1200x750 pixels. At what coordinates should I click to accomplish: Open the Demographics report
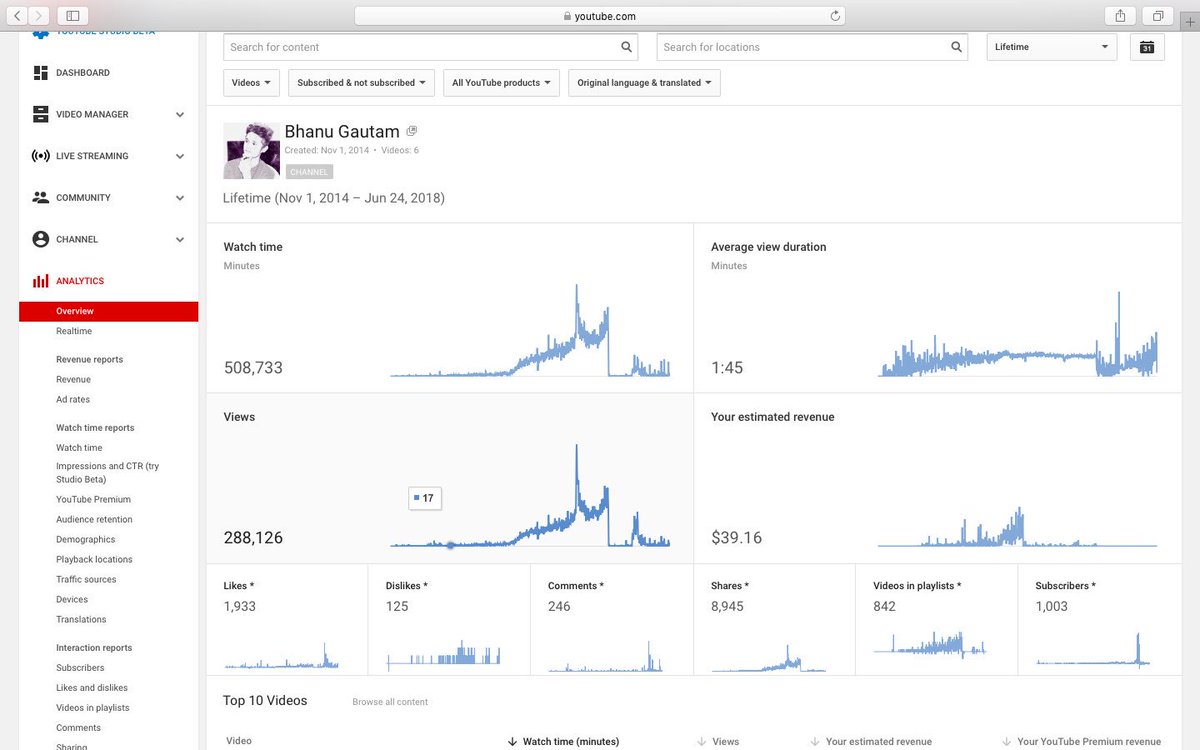(85, 540)
